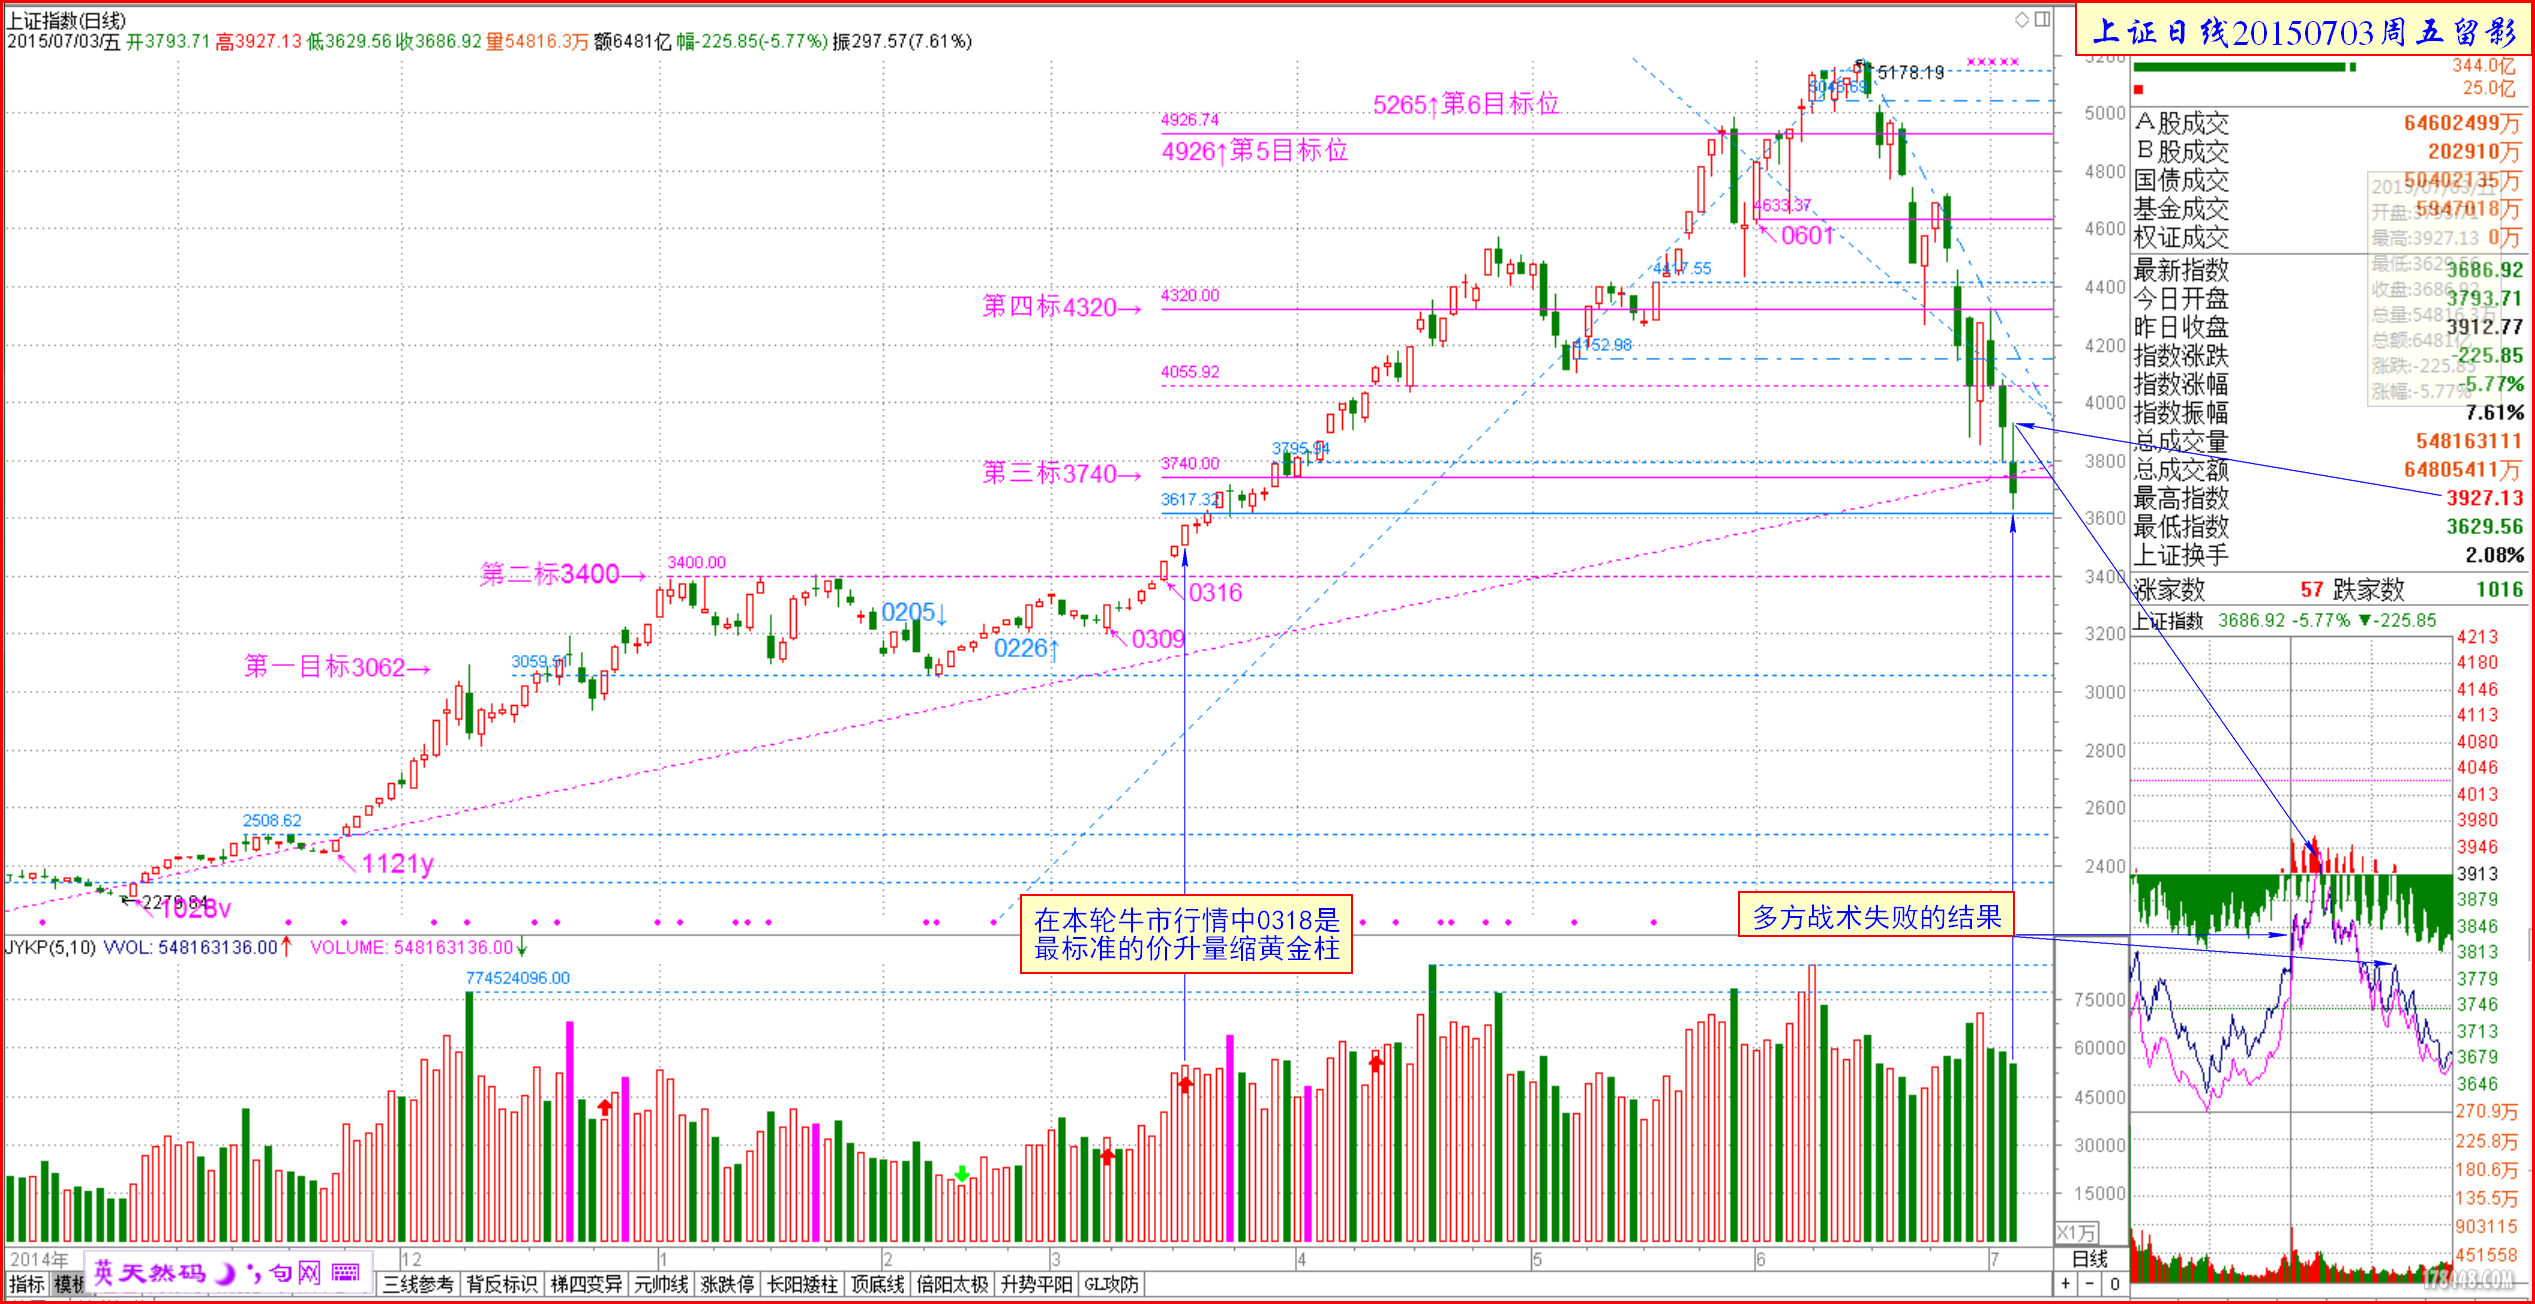
Task: Select the 指标 tab
Action: (26, 1284)
